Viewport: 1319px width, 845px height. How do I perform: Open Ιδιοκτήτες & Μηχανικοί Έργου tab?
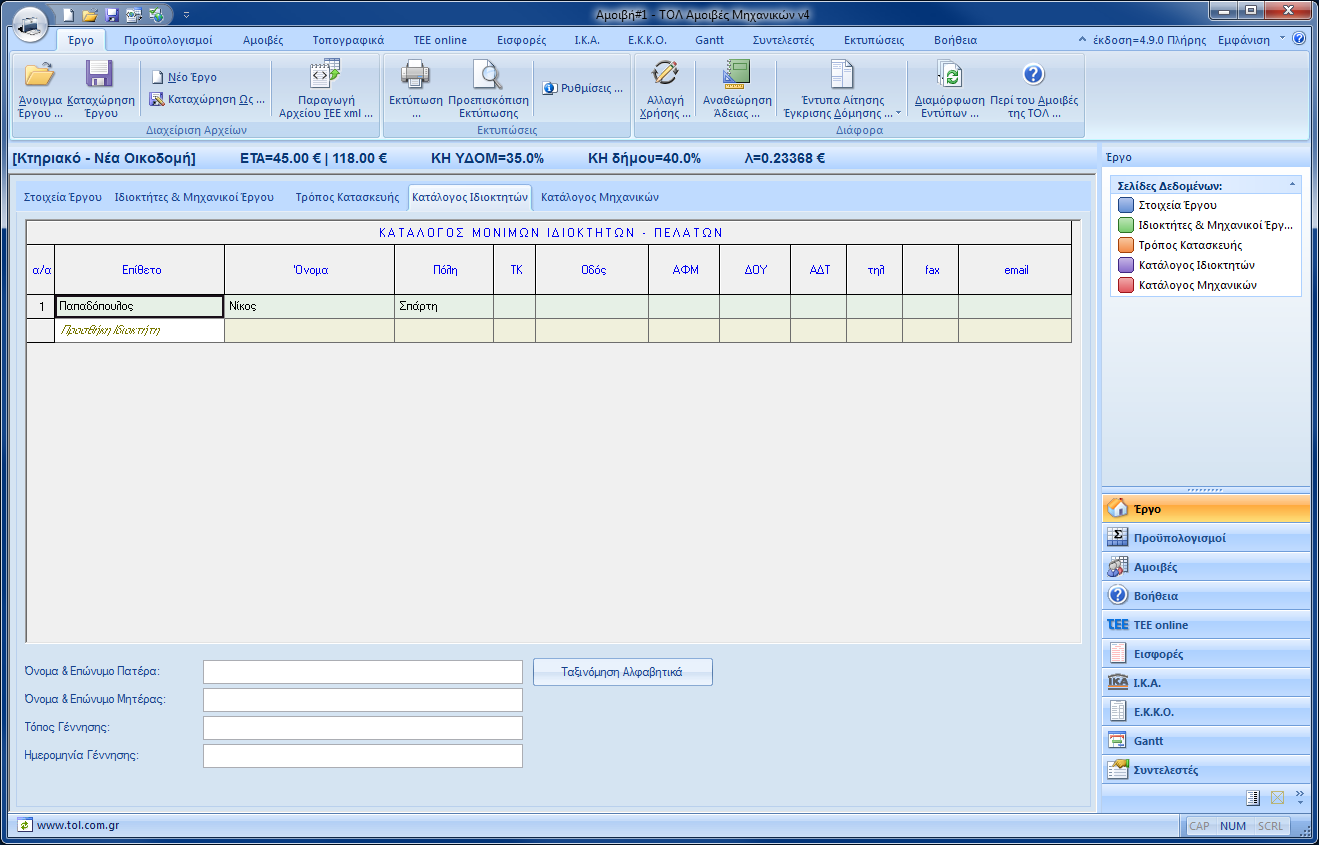(x=194, y=197)
